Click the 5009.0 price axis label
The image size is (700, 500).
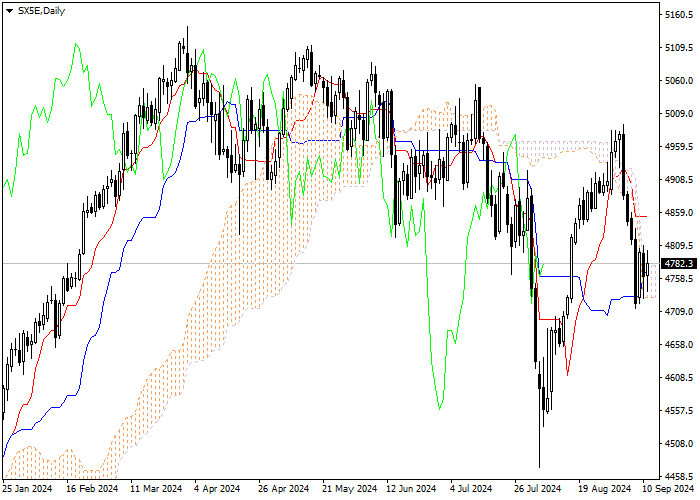(x=679, y=114)
